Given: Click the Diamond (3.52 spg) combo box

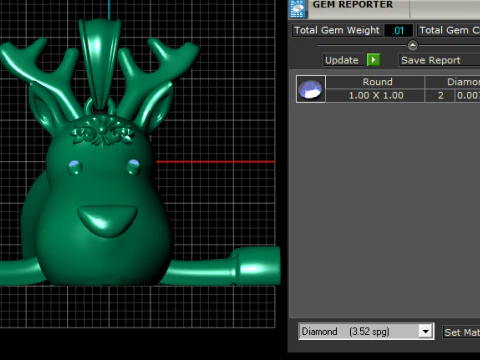Looking at the screenshot, I should 366,331.
